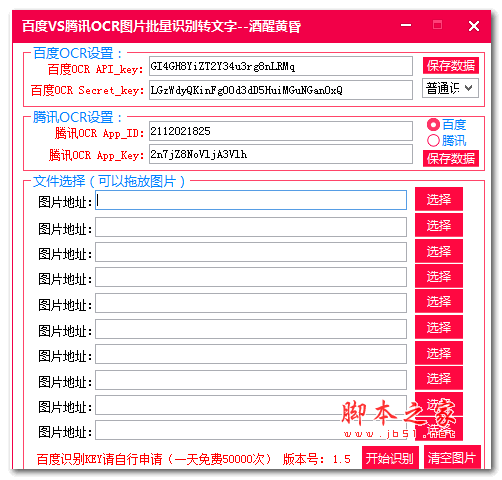Click the 腾讯OCR App_ID input field
502x480 pixels.
[281, 131]
